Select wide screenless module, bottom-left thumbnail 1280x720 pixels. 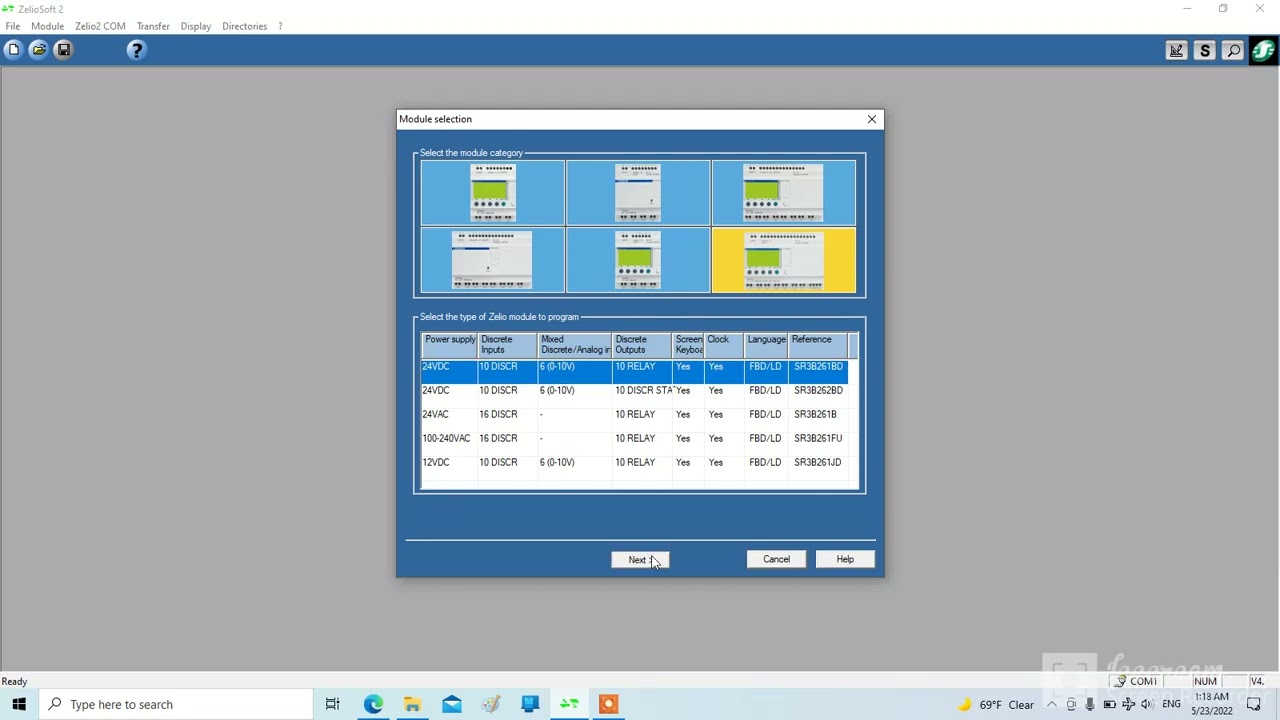click(x=493, y=260)
